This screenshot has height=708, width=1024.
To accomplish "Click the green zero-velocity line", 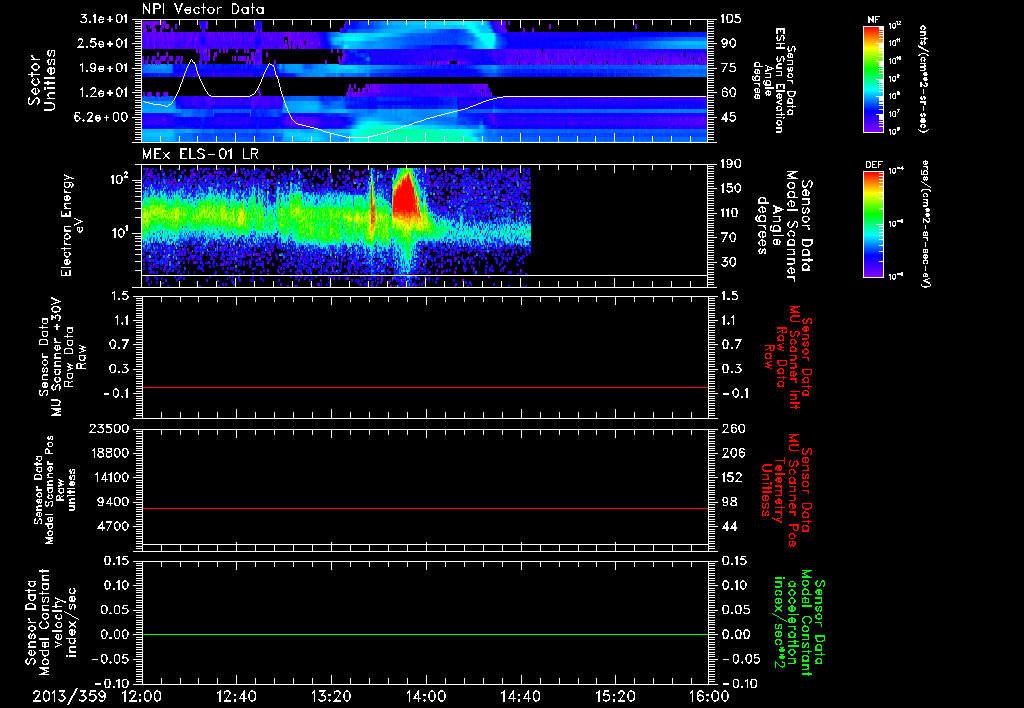I will 425,634.
